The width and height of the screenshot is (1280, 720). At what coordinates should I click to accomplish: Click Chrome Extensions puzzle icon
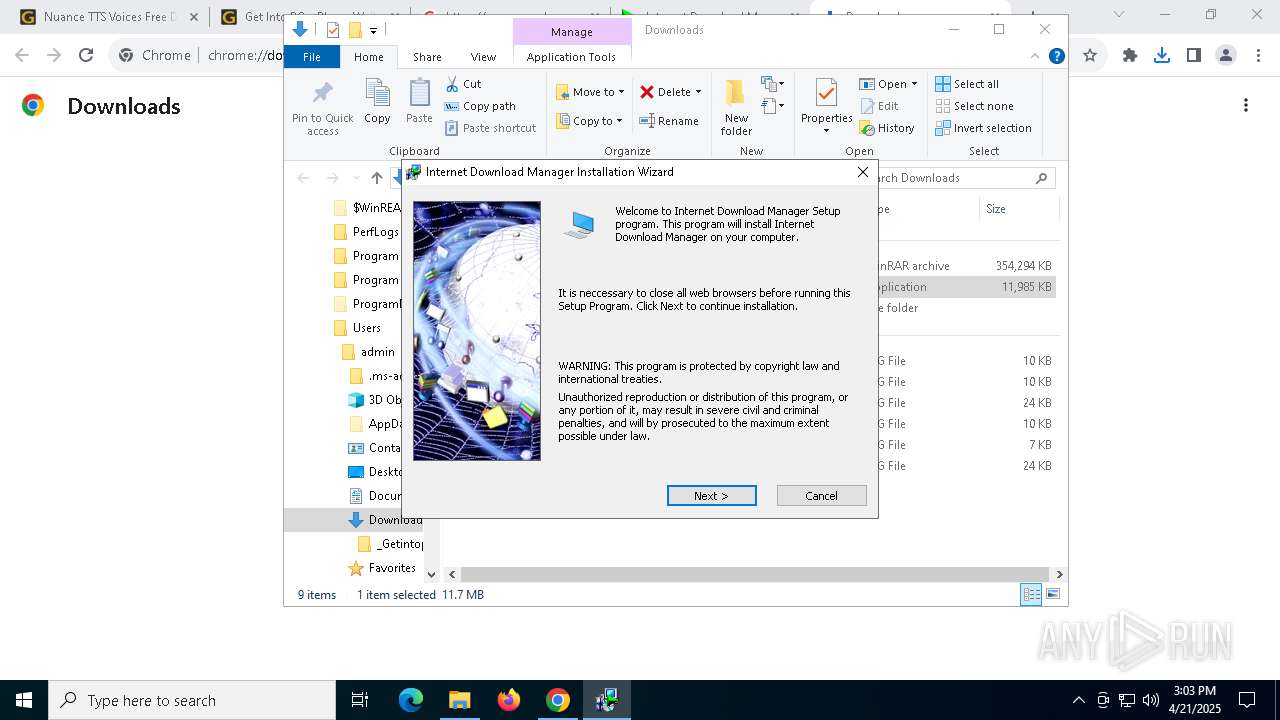pos(1130,55)
